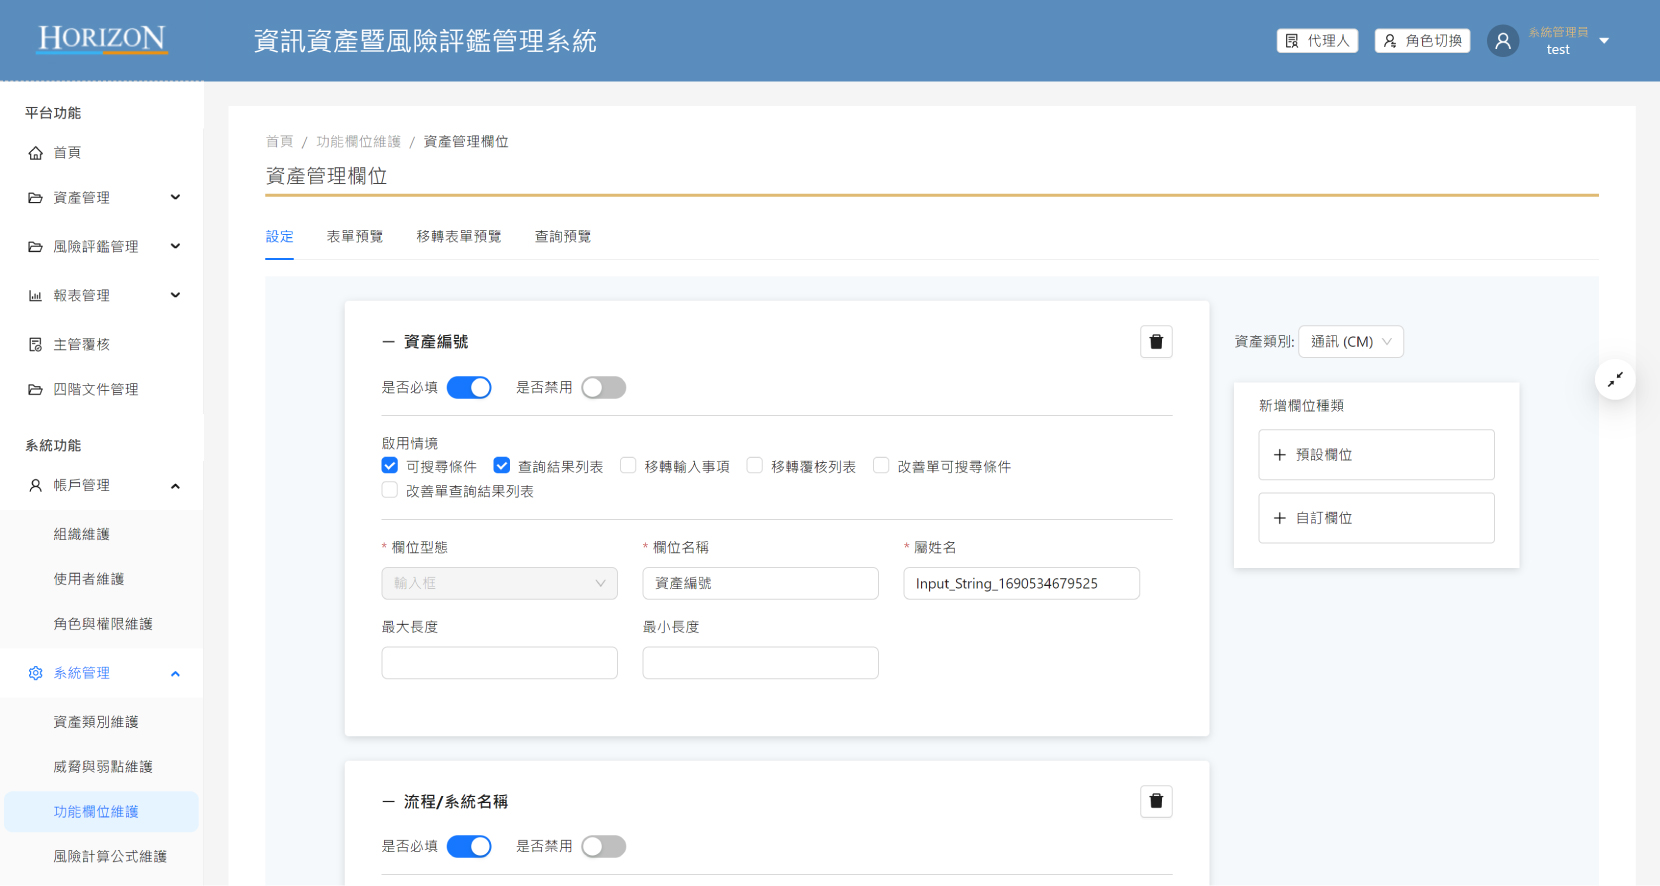Open the user avatar profile icon

click(x=1502, y=41)
